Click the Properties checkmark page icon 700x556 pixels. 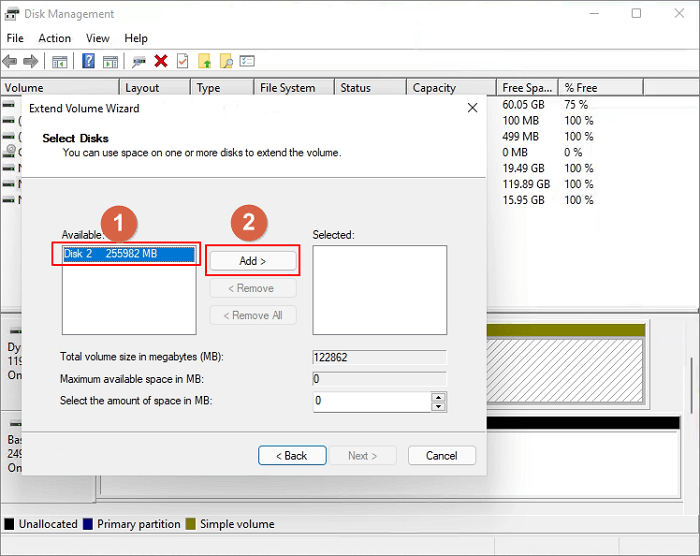coord(182,61)
